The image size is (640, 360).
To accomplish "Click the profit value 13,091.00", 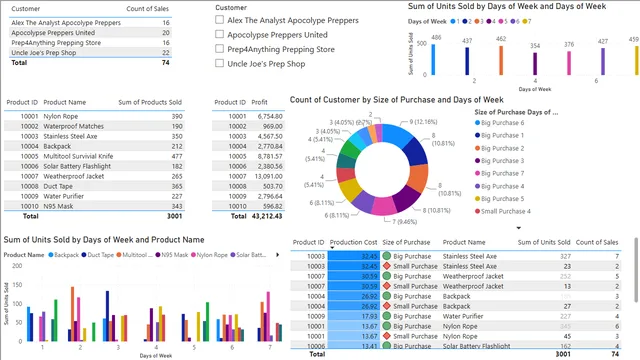I will click(x=269, y=176).
